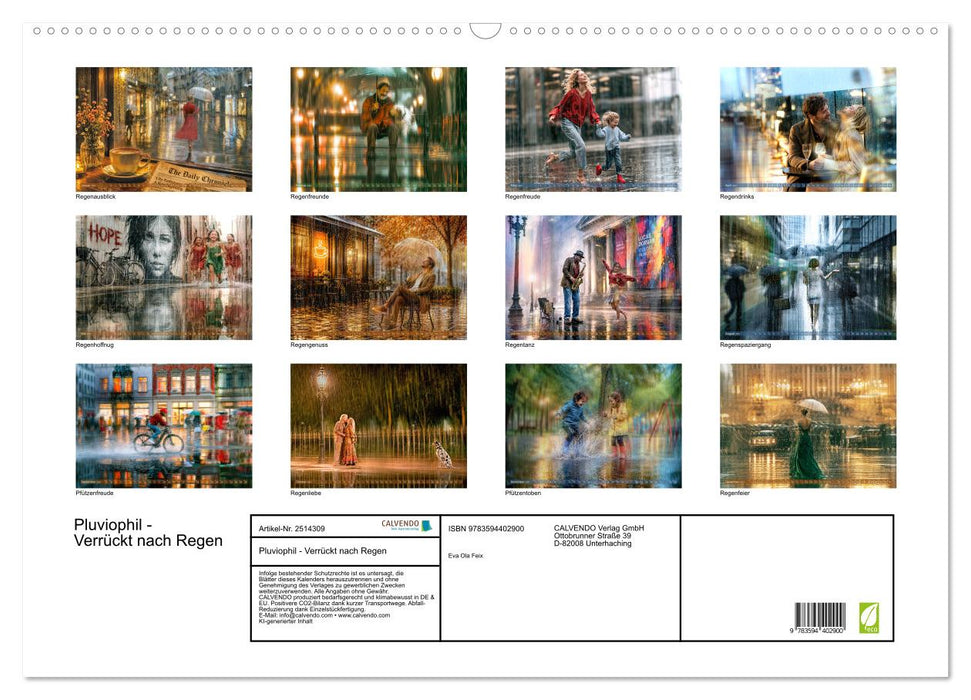Click the CALVENDO logo

[x=407, y=525]
